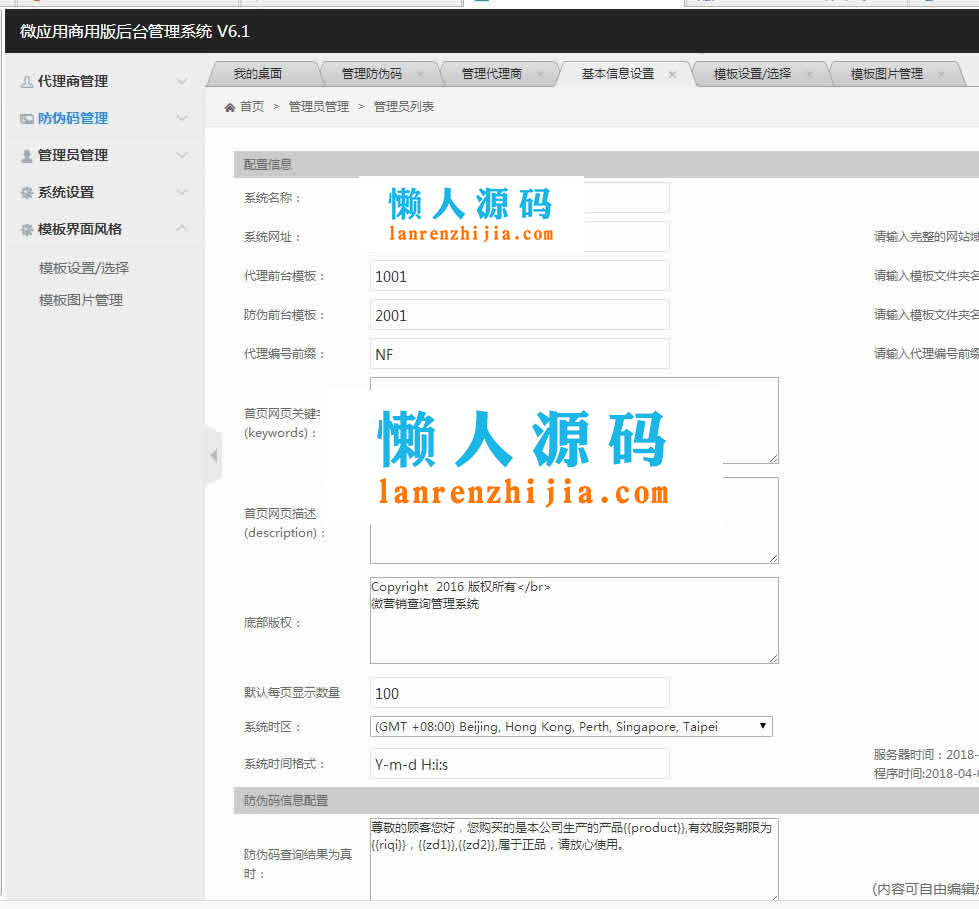Close the 基本信息设置 tab

672,74
